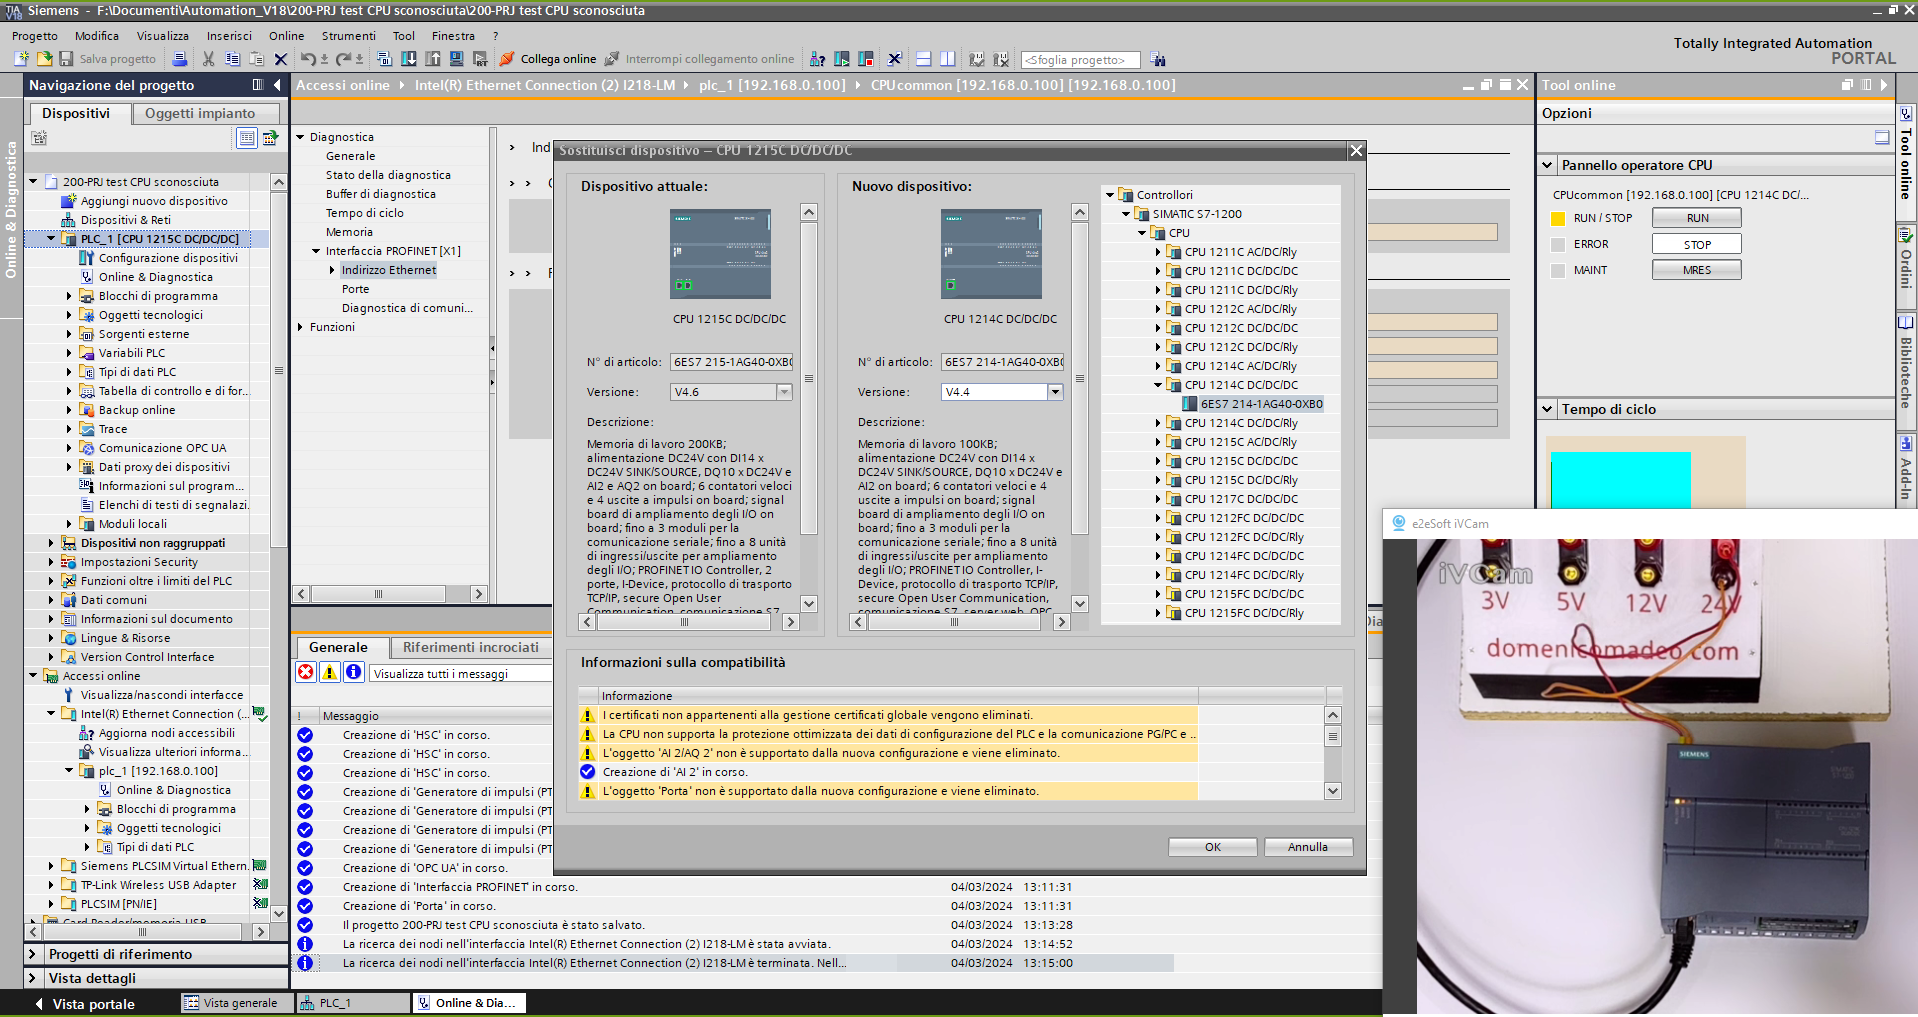Expand Blocchi di programma under PLC_1
The width and height of the screenshot is (1918, 1017).
(69, 296)
